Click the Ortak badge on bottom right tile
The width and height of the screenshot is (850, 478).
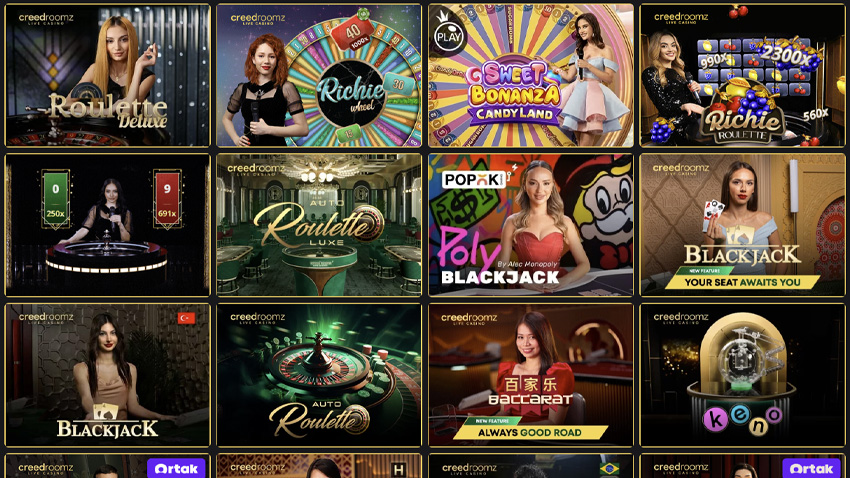tap(812, 468)
